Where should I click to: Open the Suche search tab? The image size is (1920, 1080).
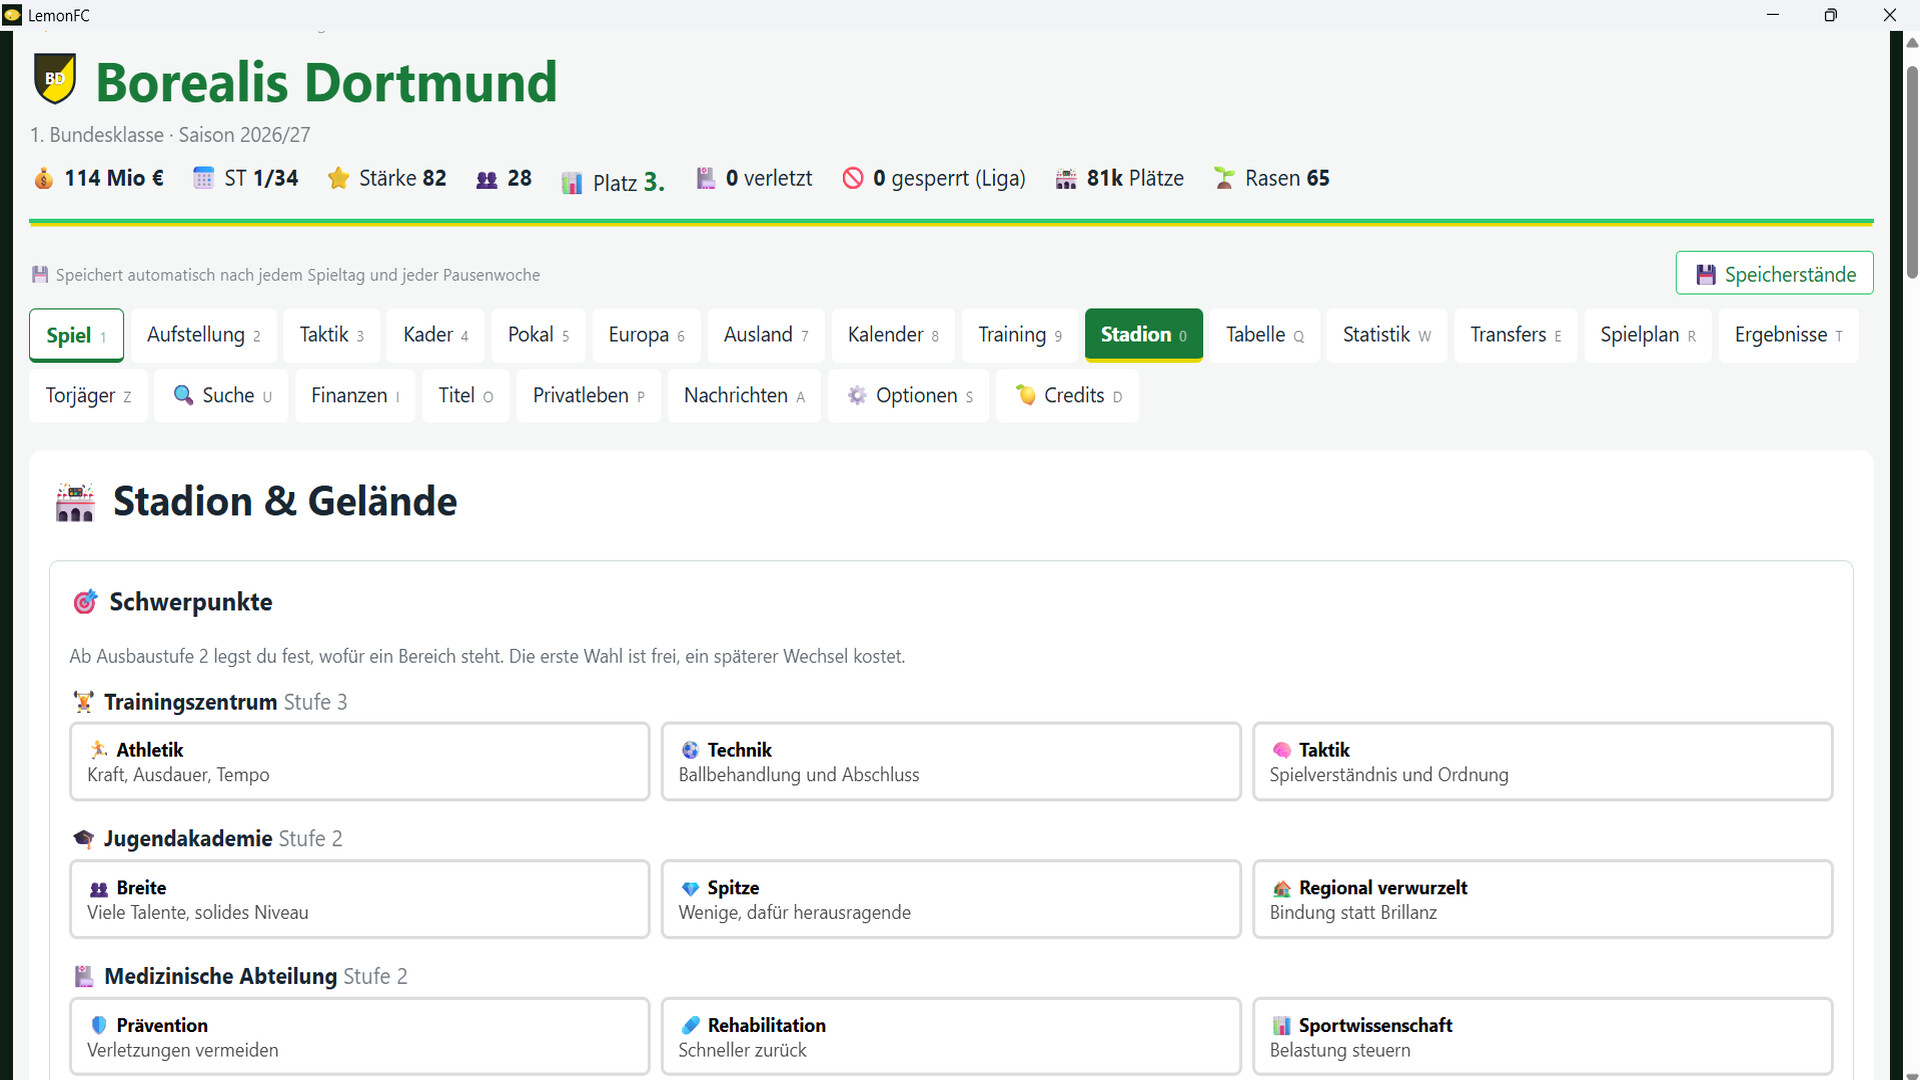tap(222, 396)
